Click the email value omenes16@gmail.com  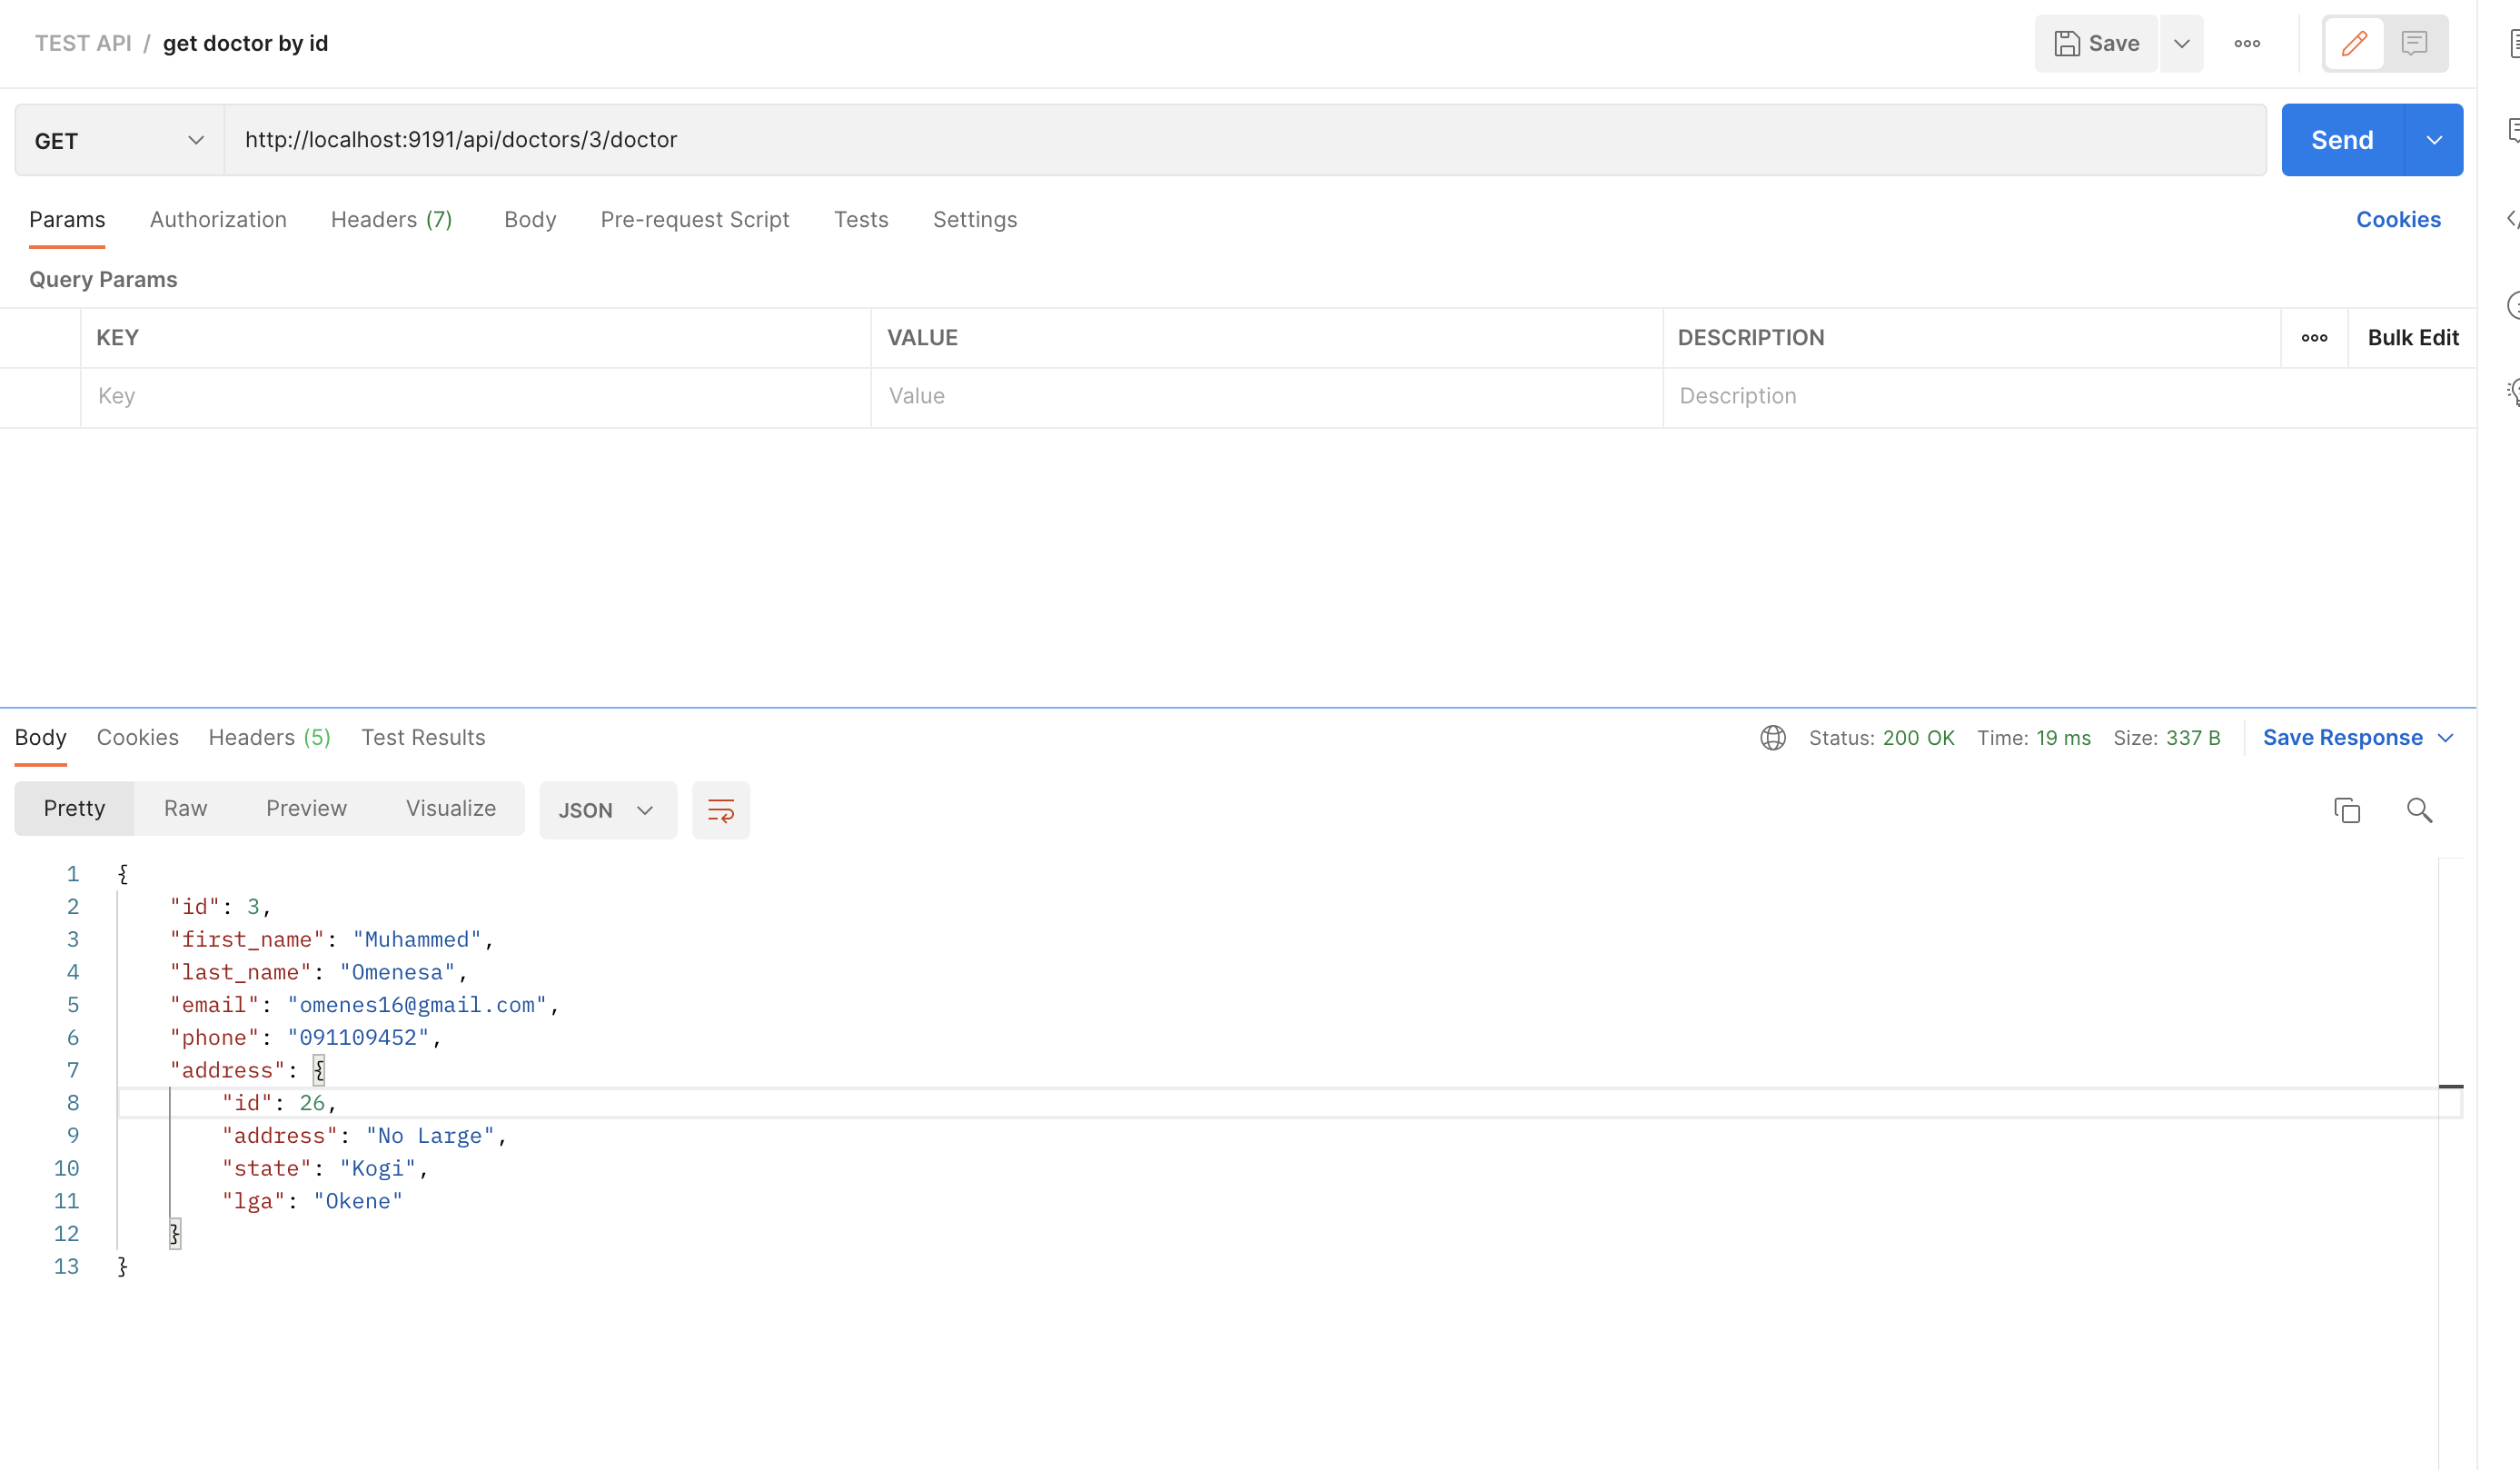point(417,1005)
